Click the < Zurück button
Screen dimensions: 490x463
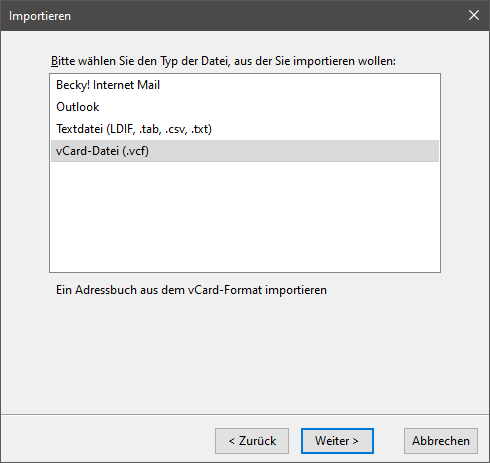pos(252,441)
